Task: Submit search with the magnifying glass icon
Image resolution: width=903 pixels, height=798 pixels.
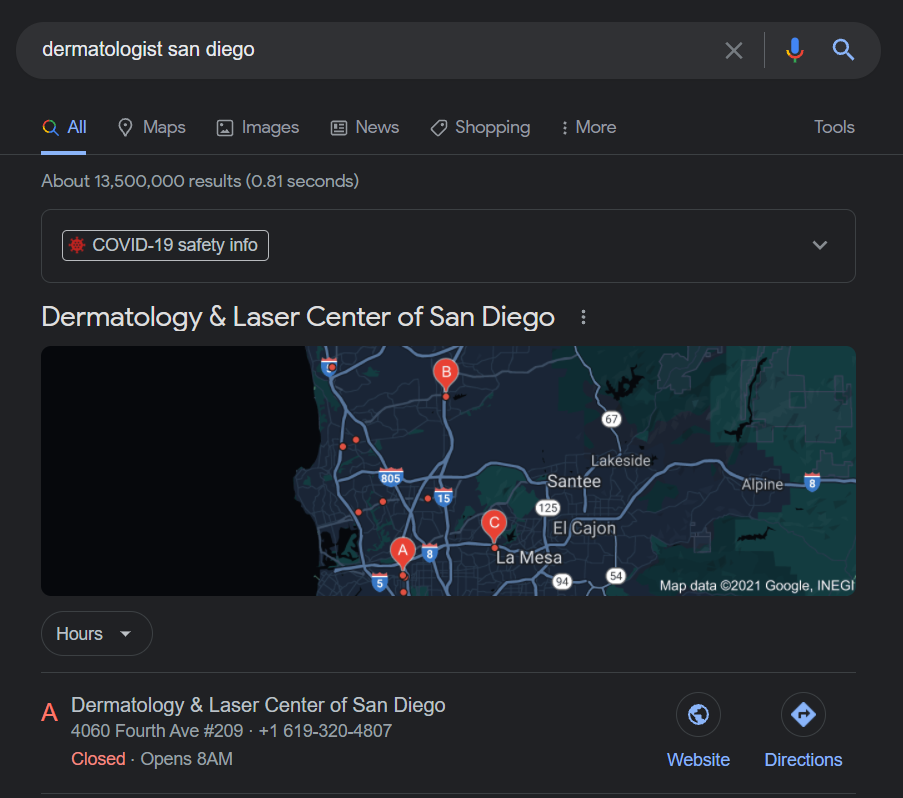Action: [x=843, y=50]
